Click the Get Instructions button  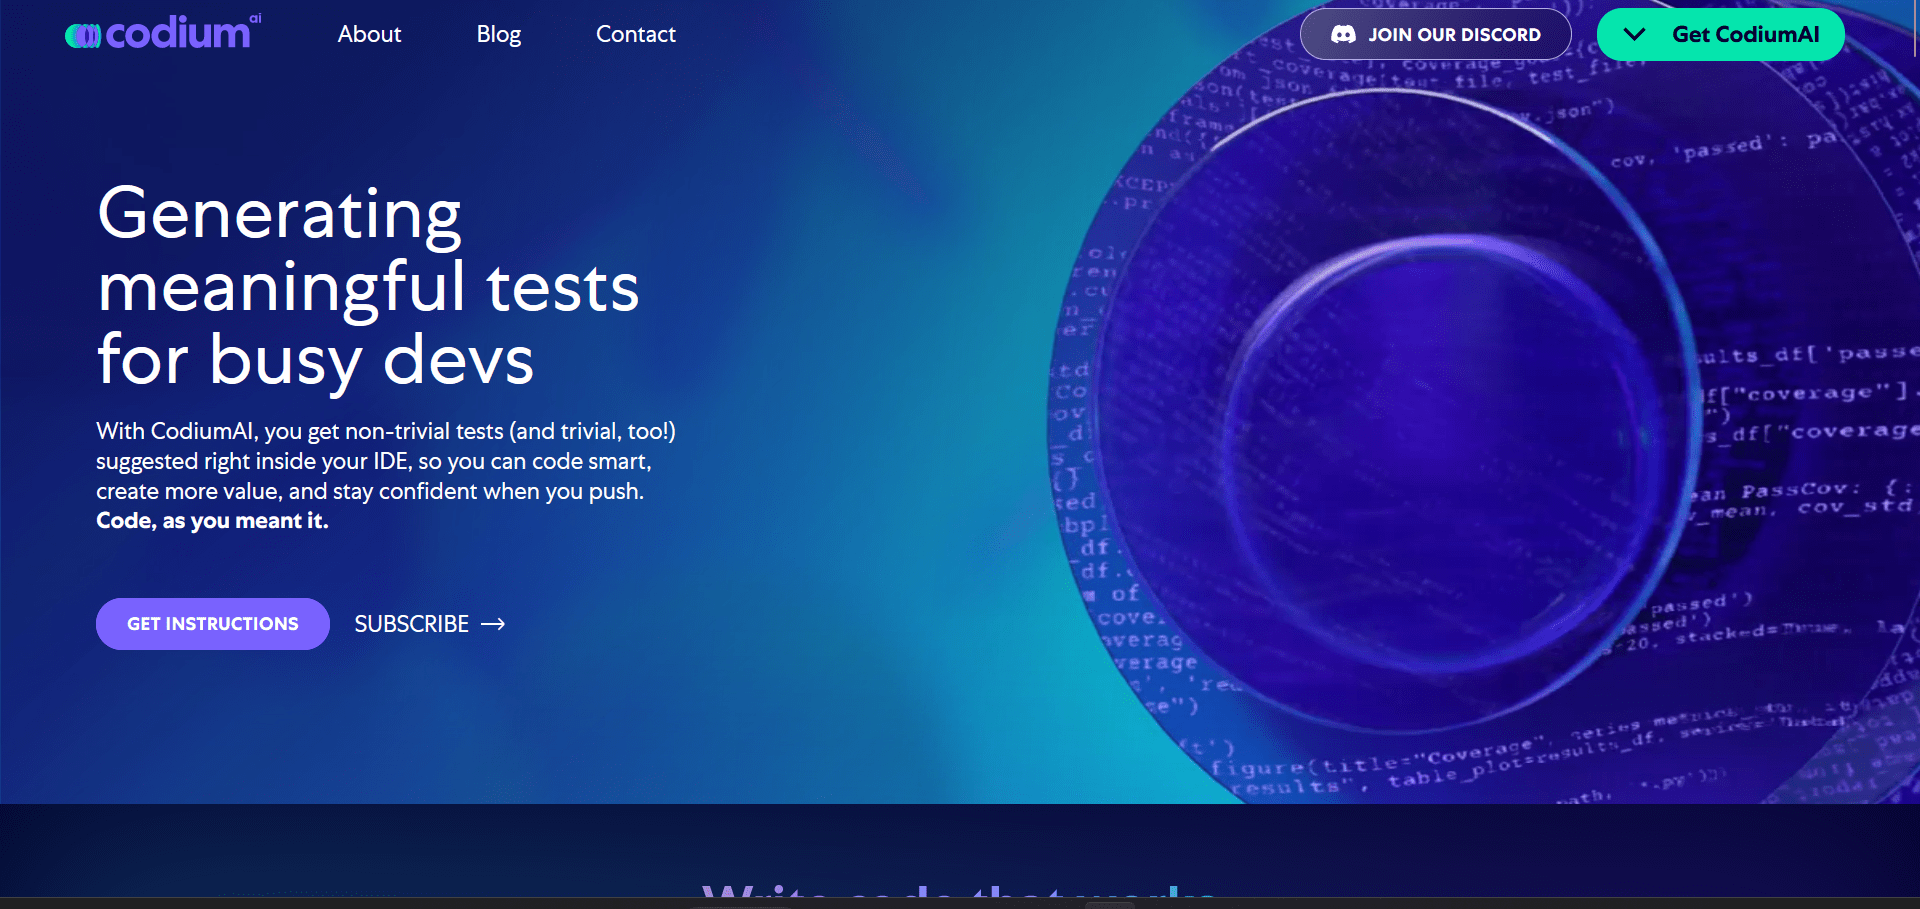coord(213,624)
